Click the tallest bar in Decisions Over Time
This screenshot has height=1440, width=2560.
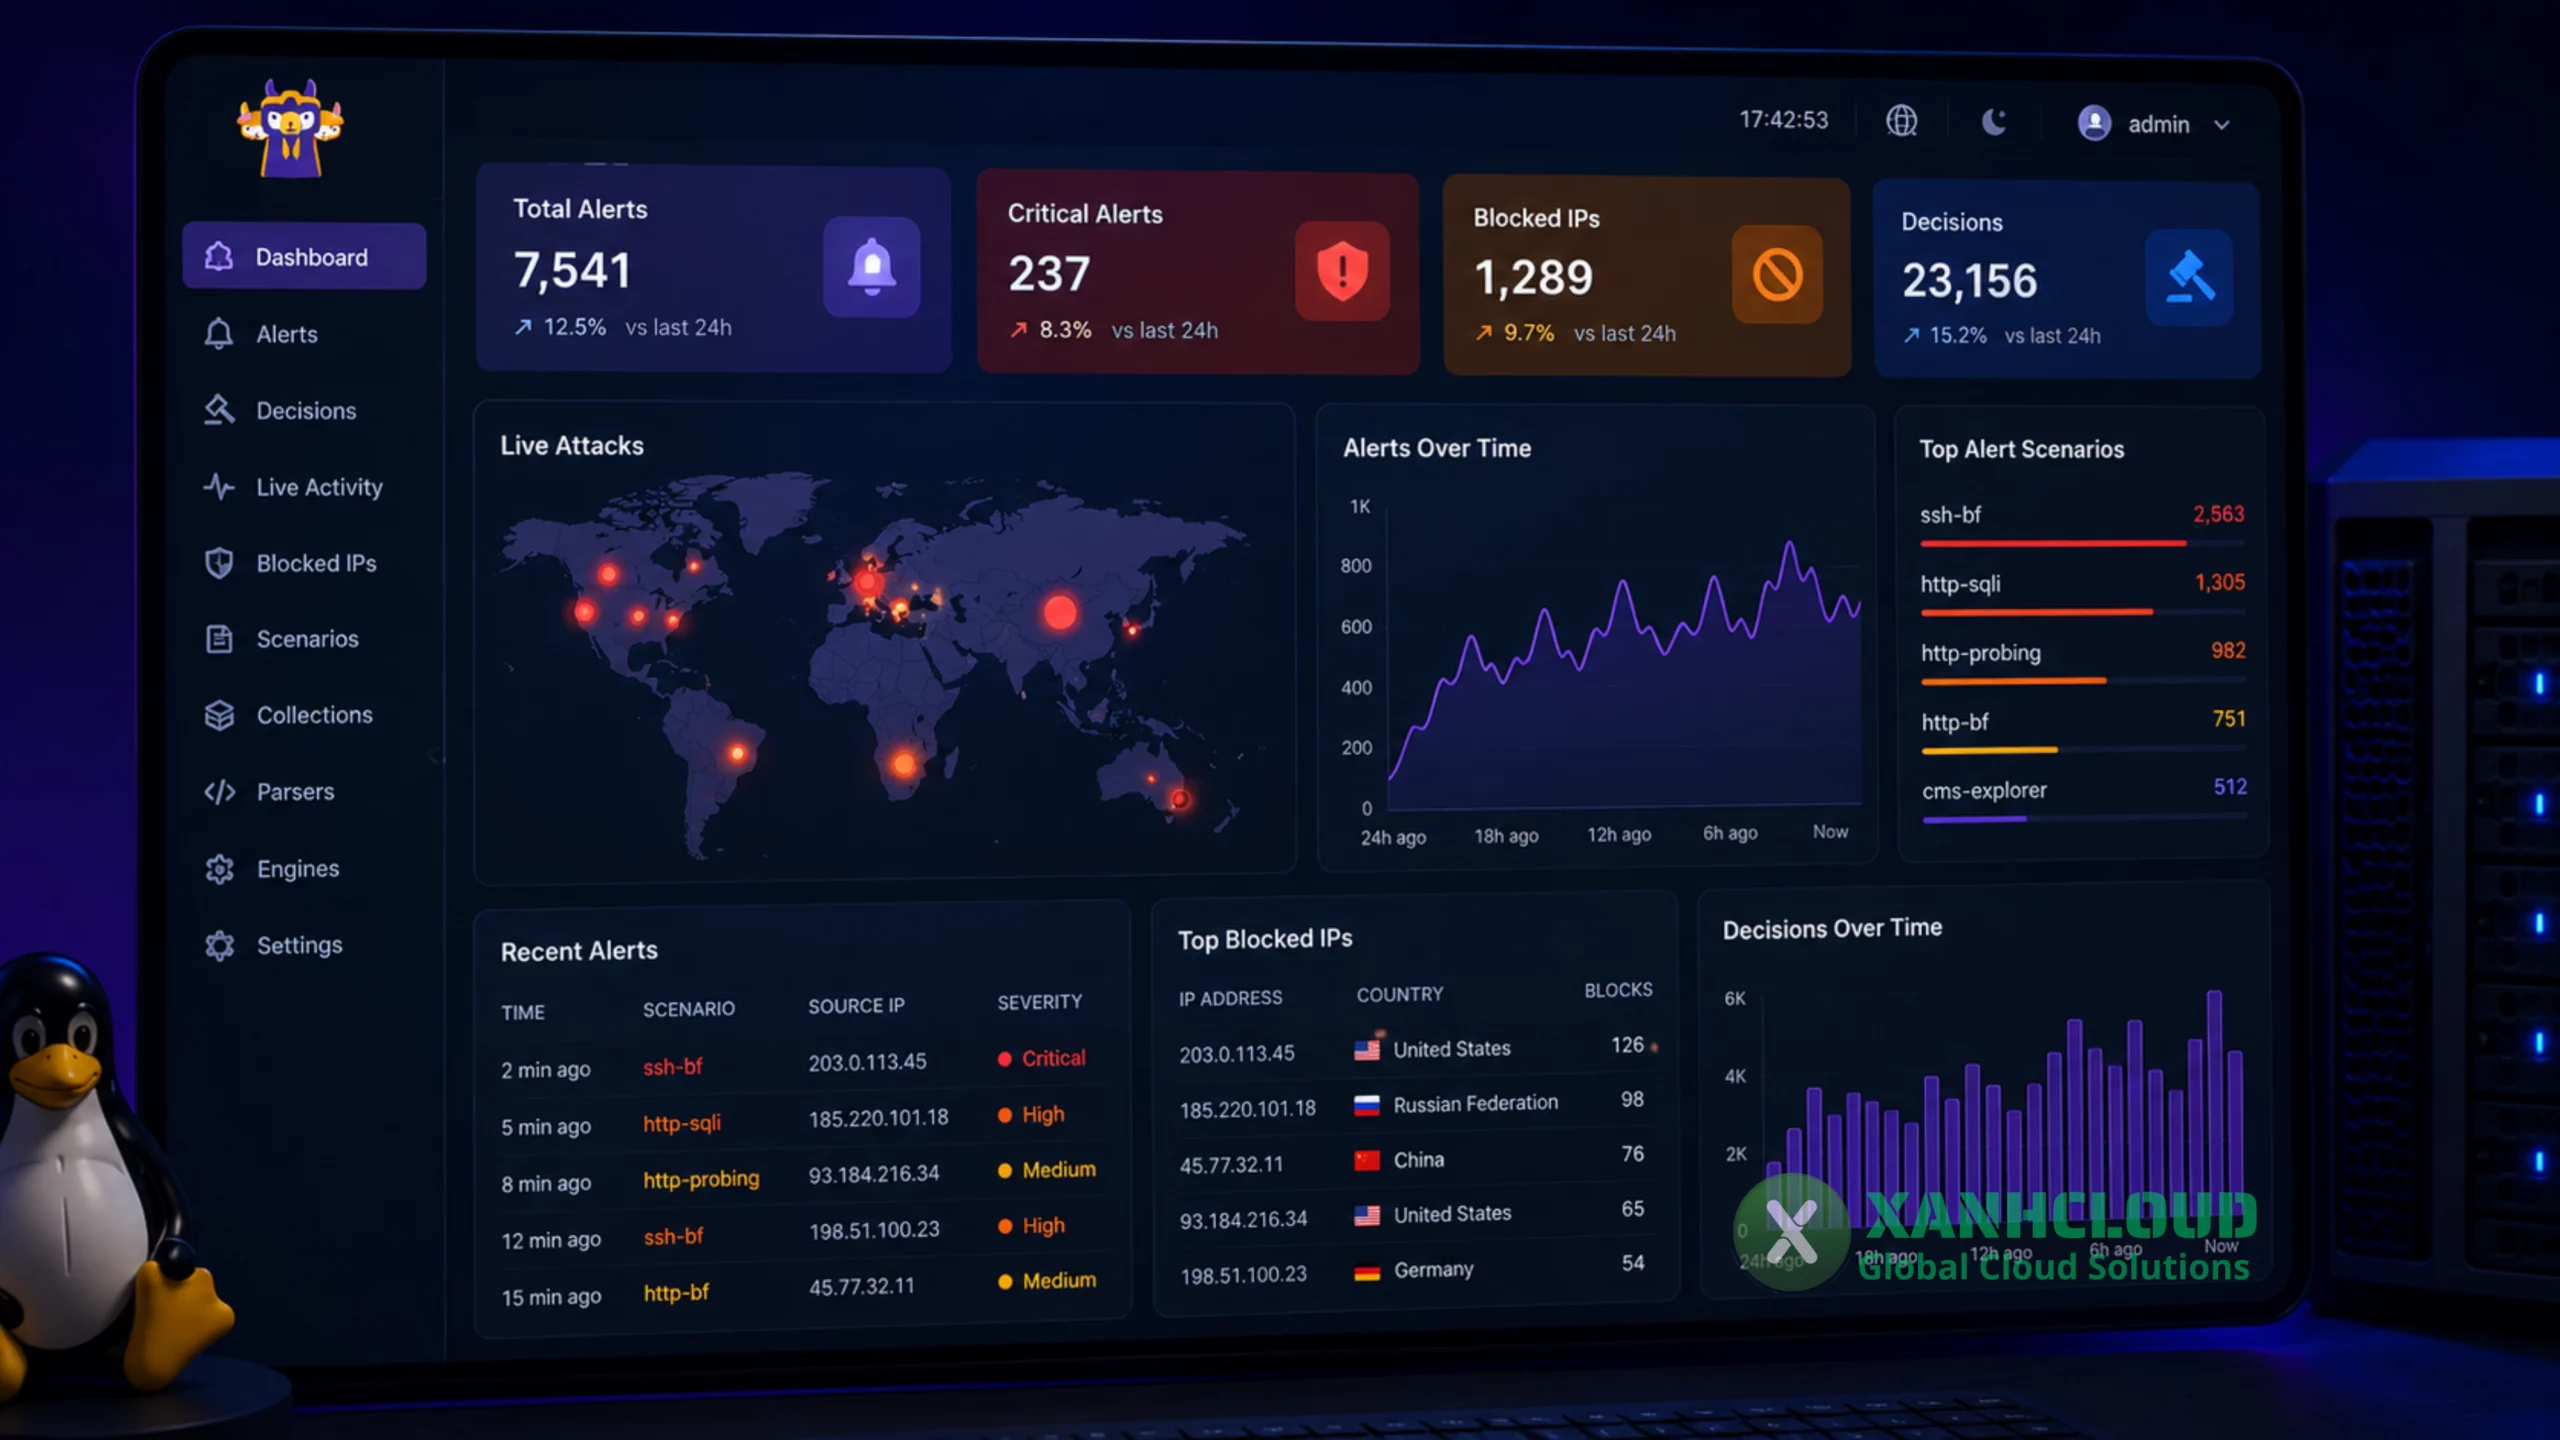point(2214,1103)
